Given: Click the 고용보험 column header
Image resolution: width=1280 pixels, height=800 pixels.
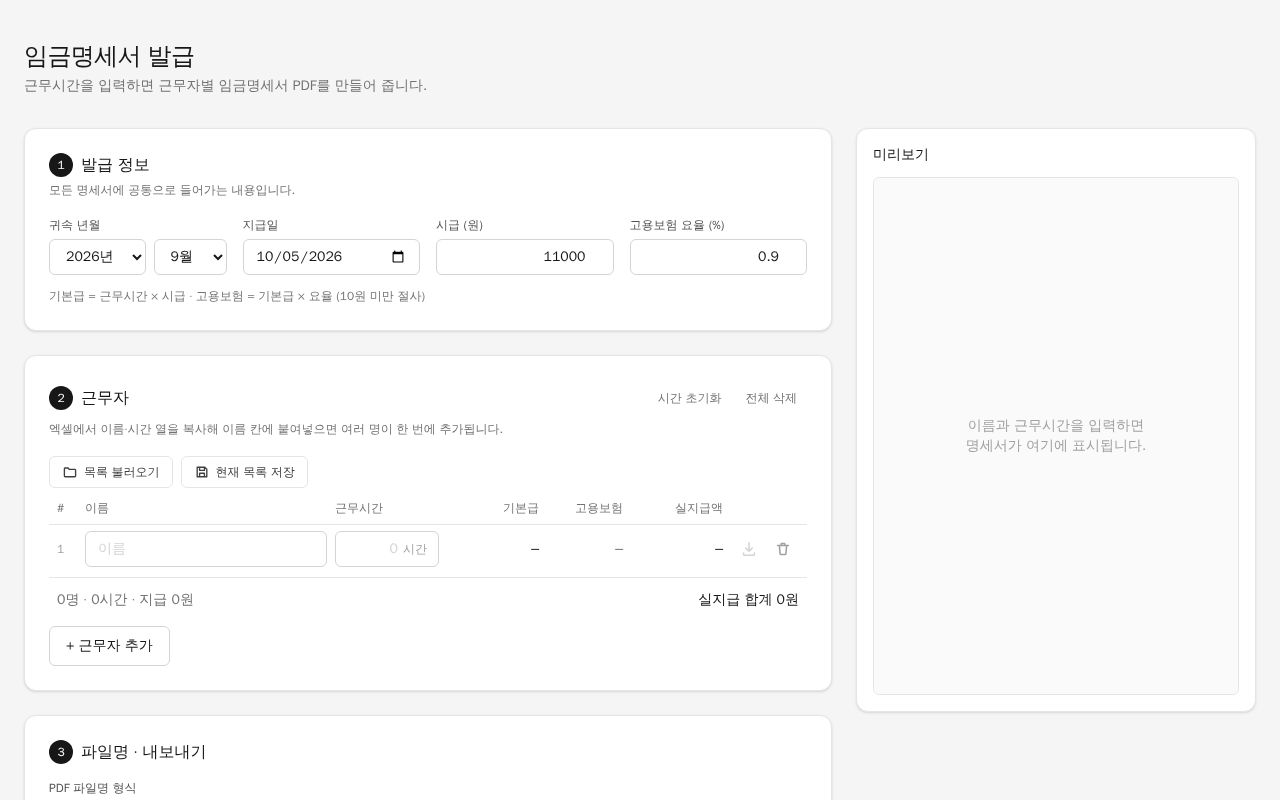Looking at the screenshot, I should pos(599,508).
